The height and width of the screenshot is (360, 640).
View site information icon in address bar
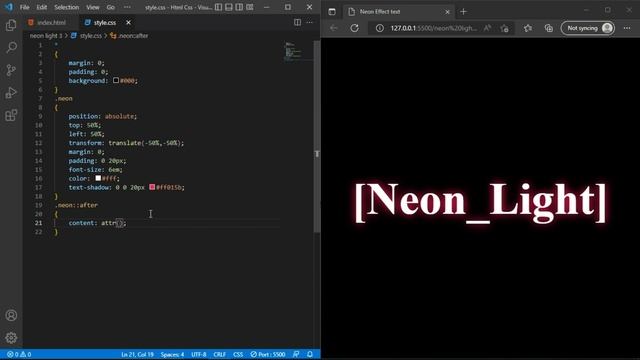point(380,28)
